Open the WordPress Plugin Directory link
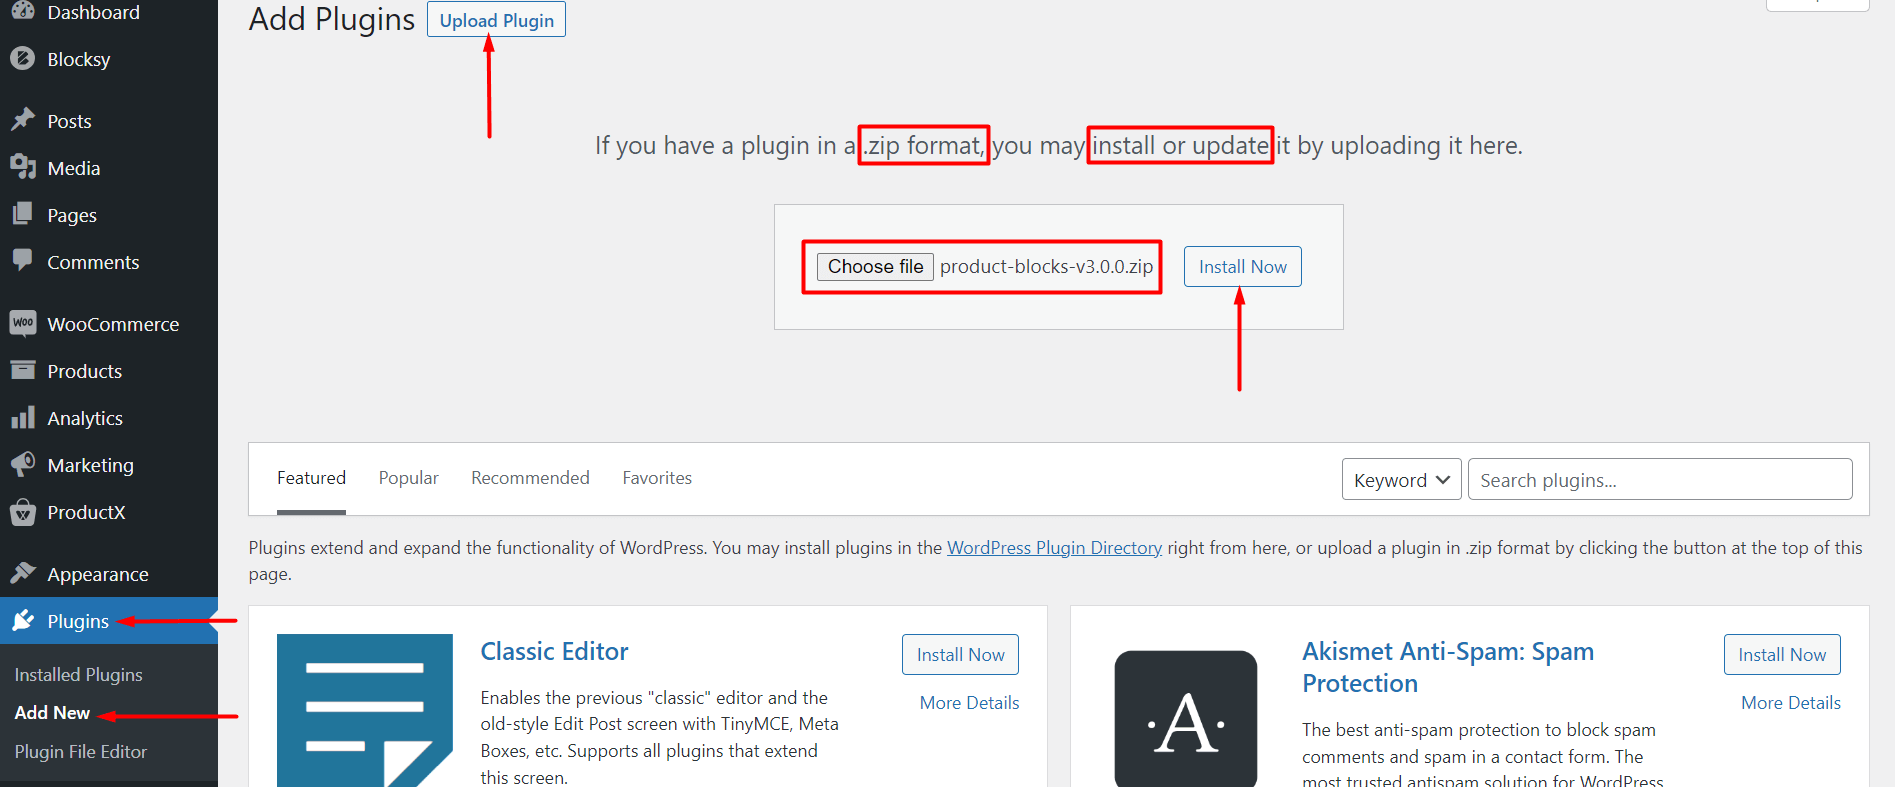Image resolution: width=1895 pixels, height=787 pixels. click(x=1054, y=547)
